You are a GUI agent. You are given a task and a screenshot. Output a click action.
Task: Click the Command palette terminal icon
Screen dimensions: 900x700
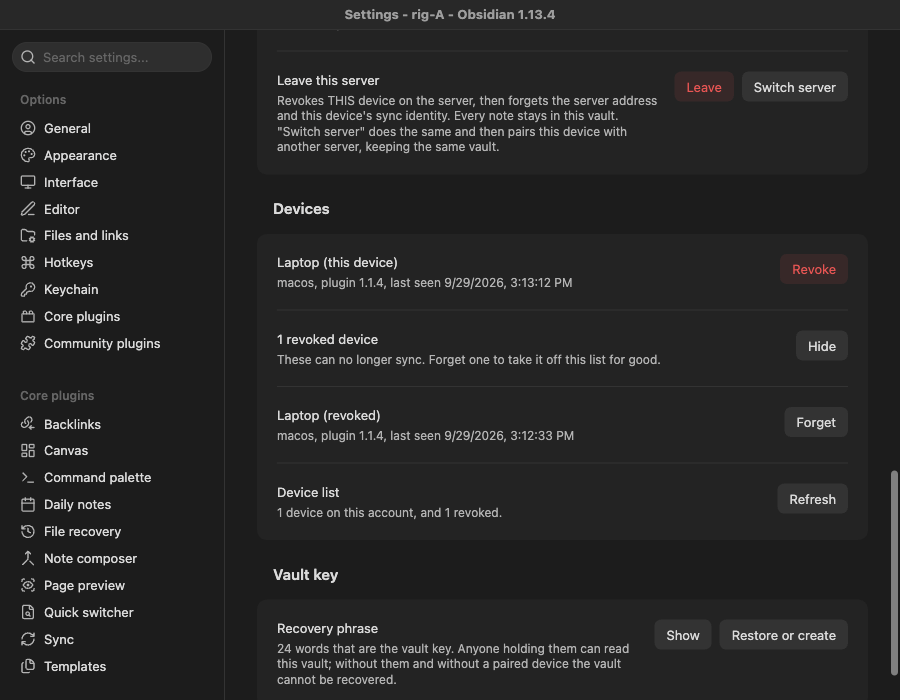(x=28, y=477)
